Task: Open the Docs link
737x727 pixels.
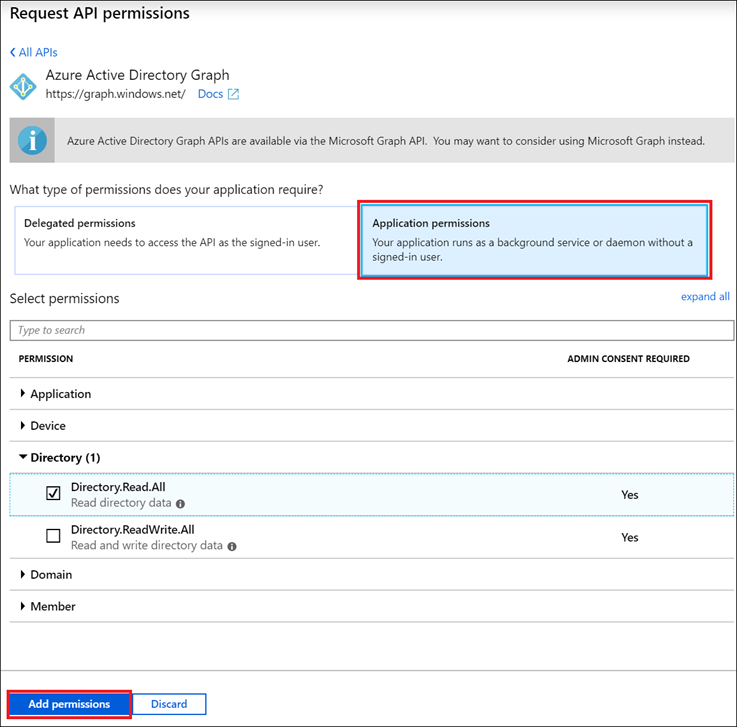Action: (210, 94)
